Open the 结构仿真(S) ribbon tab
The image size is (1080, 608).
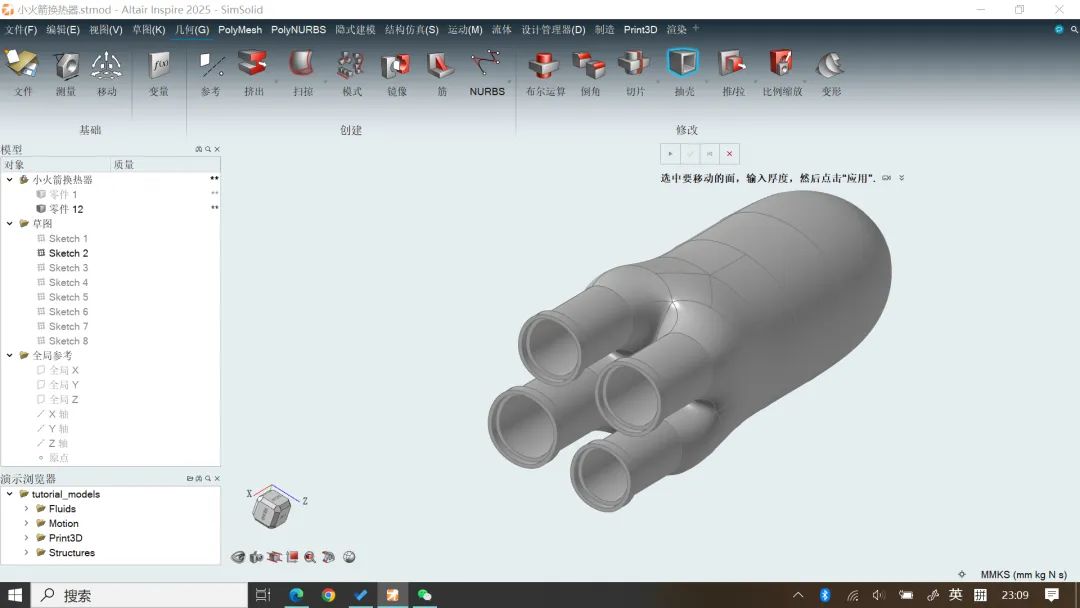point(411,30)
